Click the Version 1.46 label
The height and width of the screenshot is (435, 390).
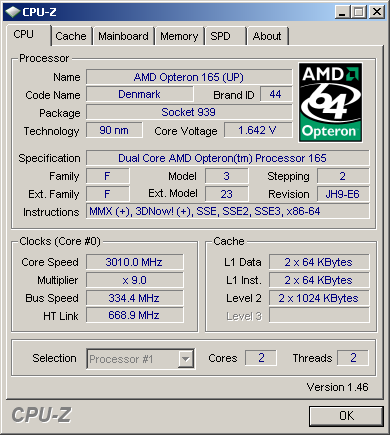(x=337, y=387)
